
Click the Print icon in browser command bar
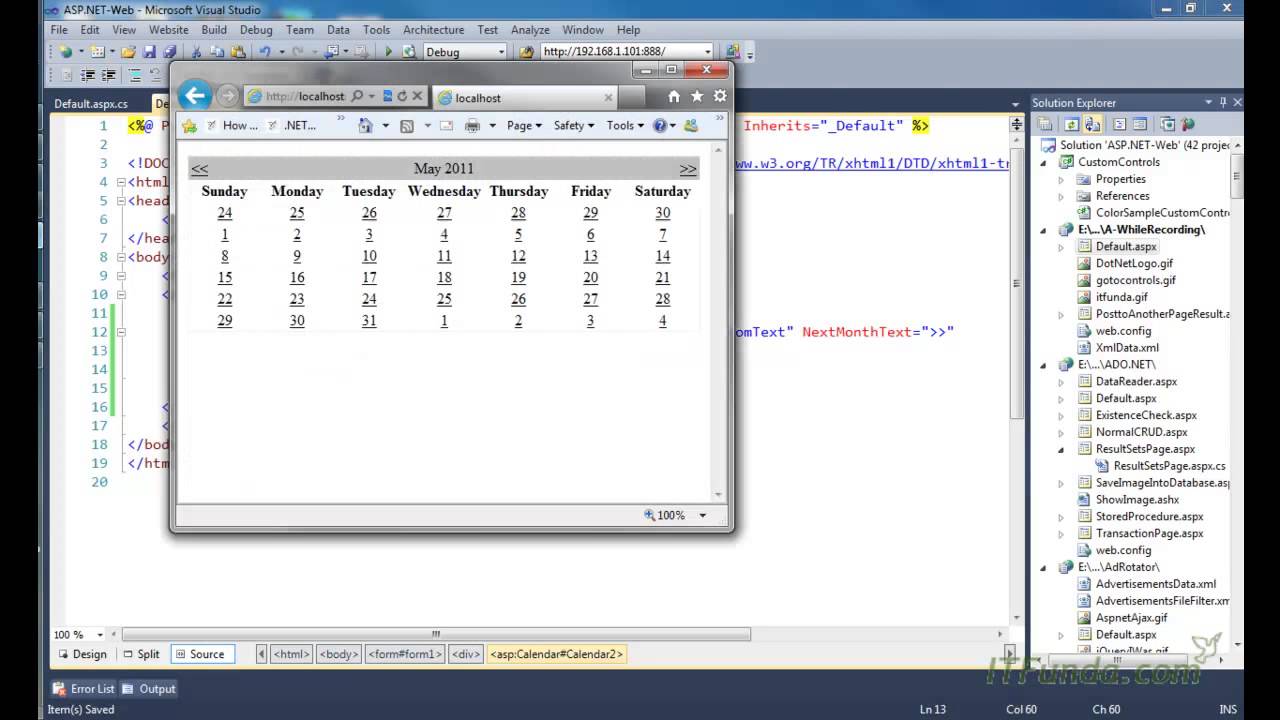[x=473, y=125]
